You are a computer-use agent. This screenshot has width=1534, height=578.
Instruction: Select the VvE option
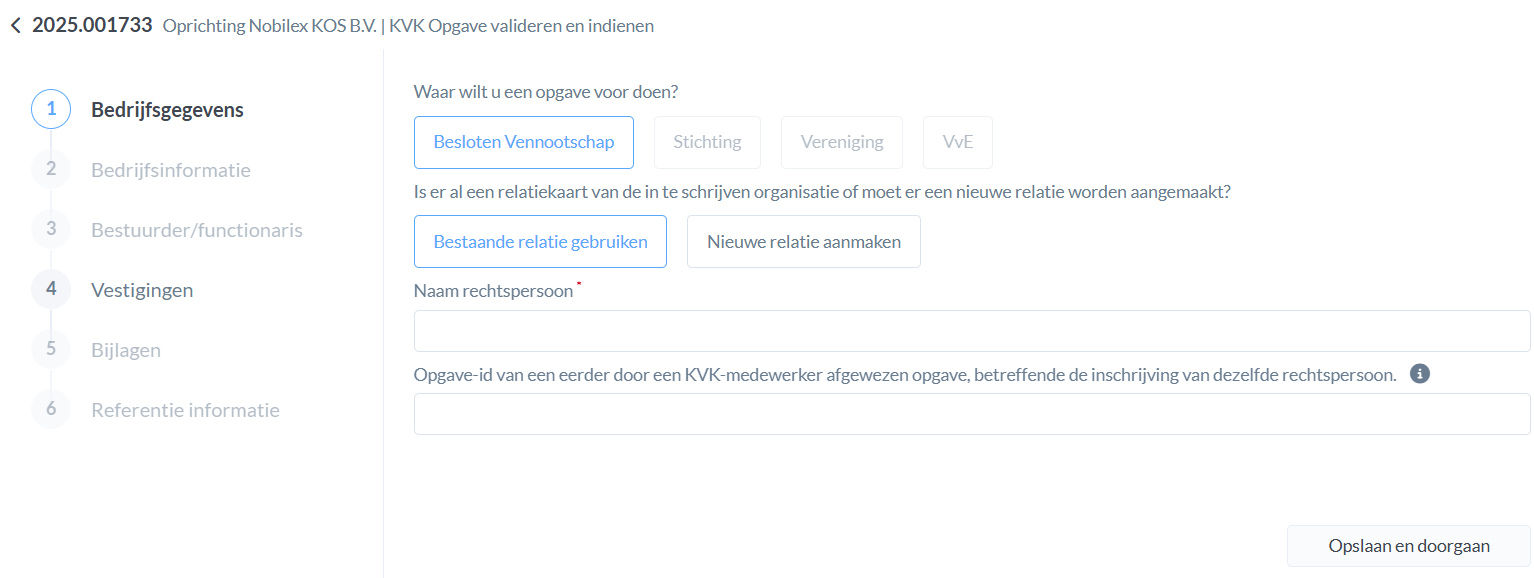pos(957,142)
